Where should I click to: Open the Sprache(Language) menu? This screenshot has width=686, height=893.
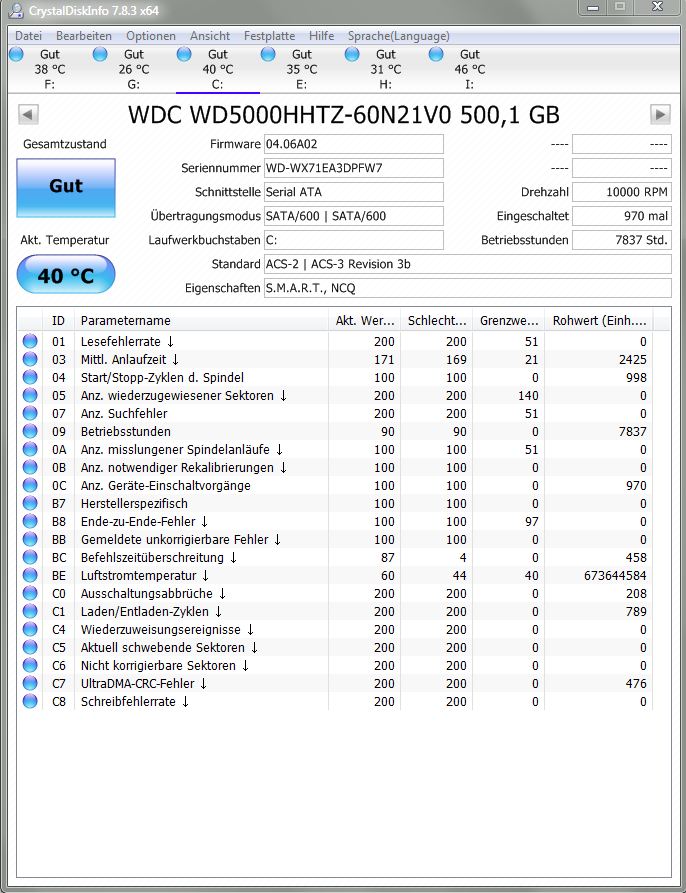click(x=399, y=36)
